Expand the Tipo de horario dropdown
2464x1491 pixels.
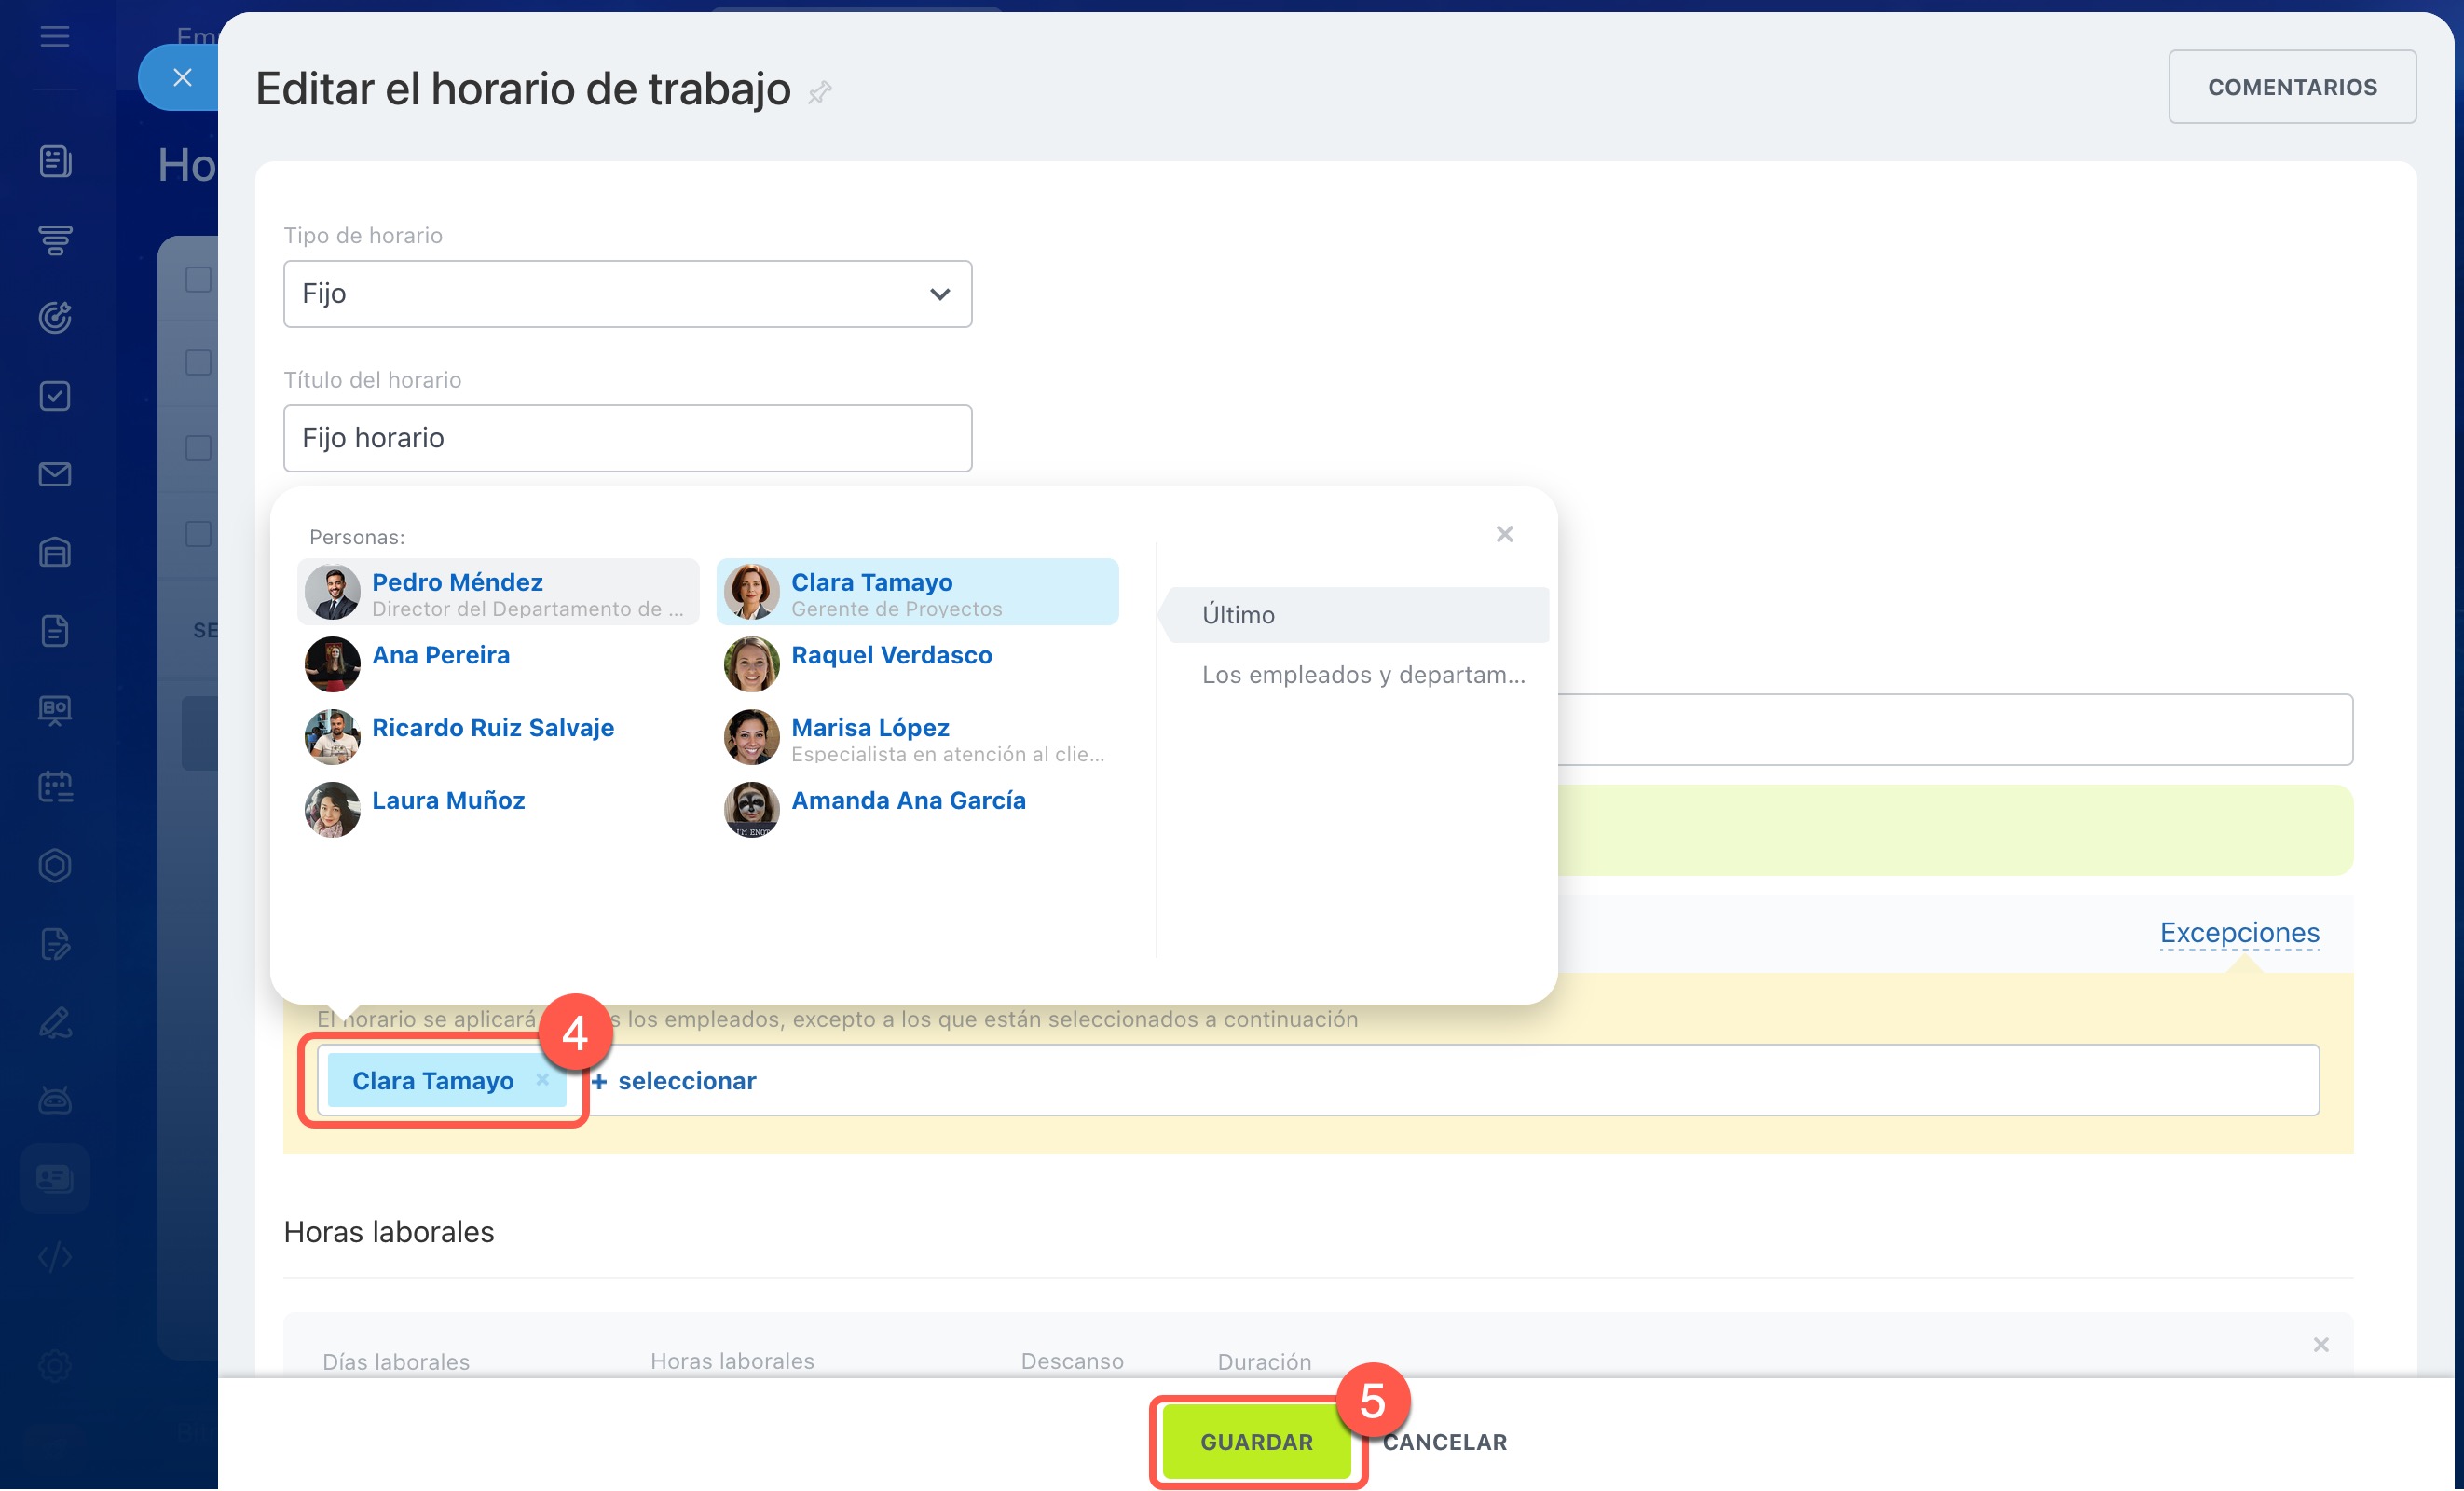627,294
